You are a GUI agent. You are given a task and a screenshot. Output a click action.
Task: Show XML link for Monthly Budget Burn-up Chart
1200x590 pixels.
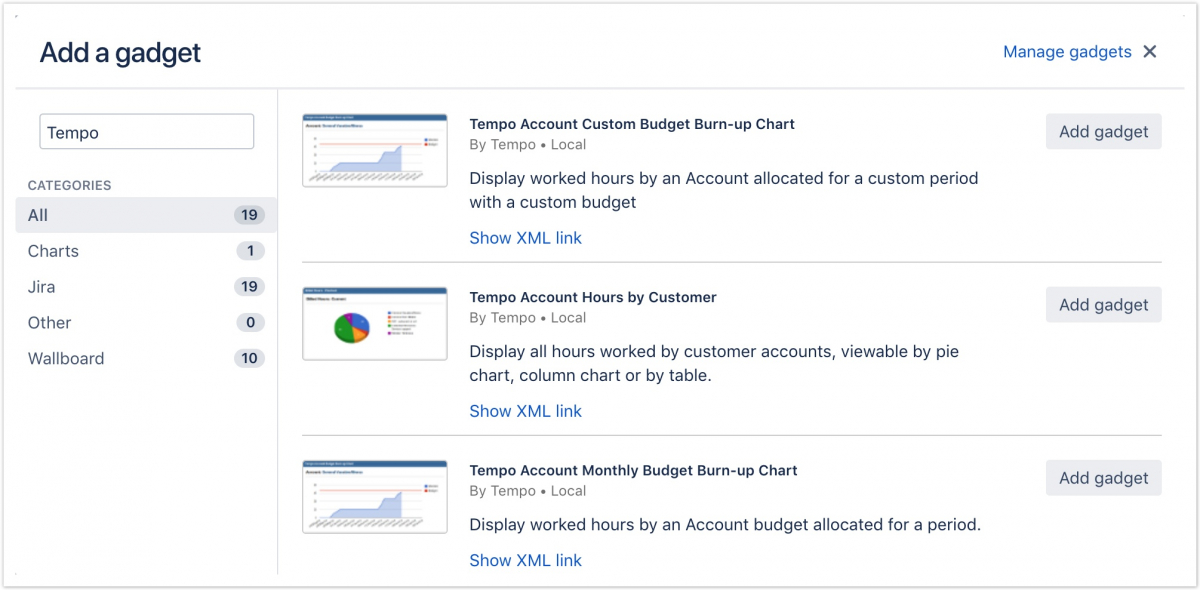click(x=525, y=560)
